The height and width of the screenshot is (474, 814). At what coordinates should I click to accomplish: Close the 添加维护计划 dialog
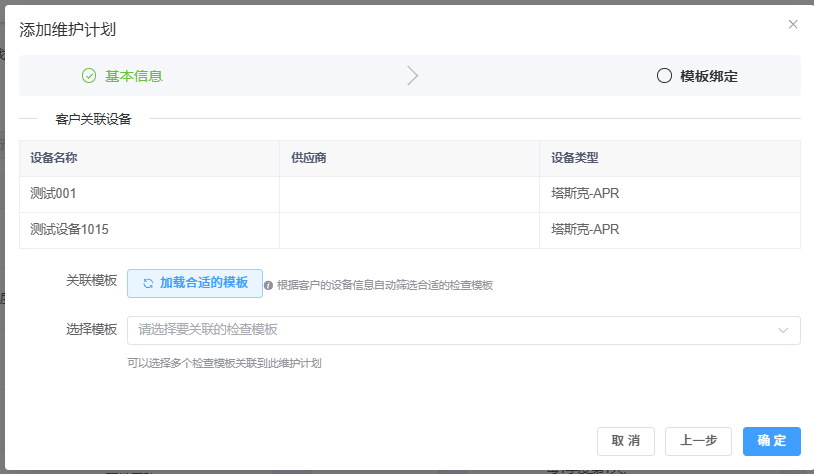point(793,24)
